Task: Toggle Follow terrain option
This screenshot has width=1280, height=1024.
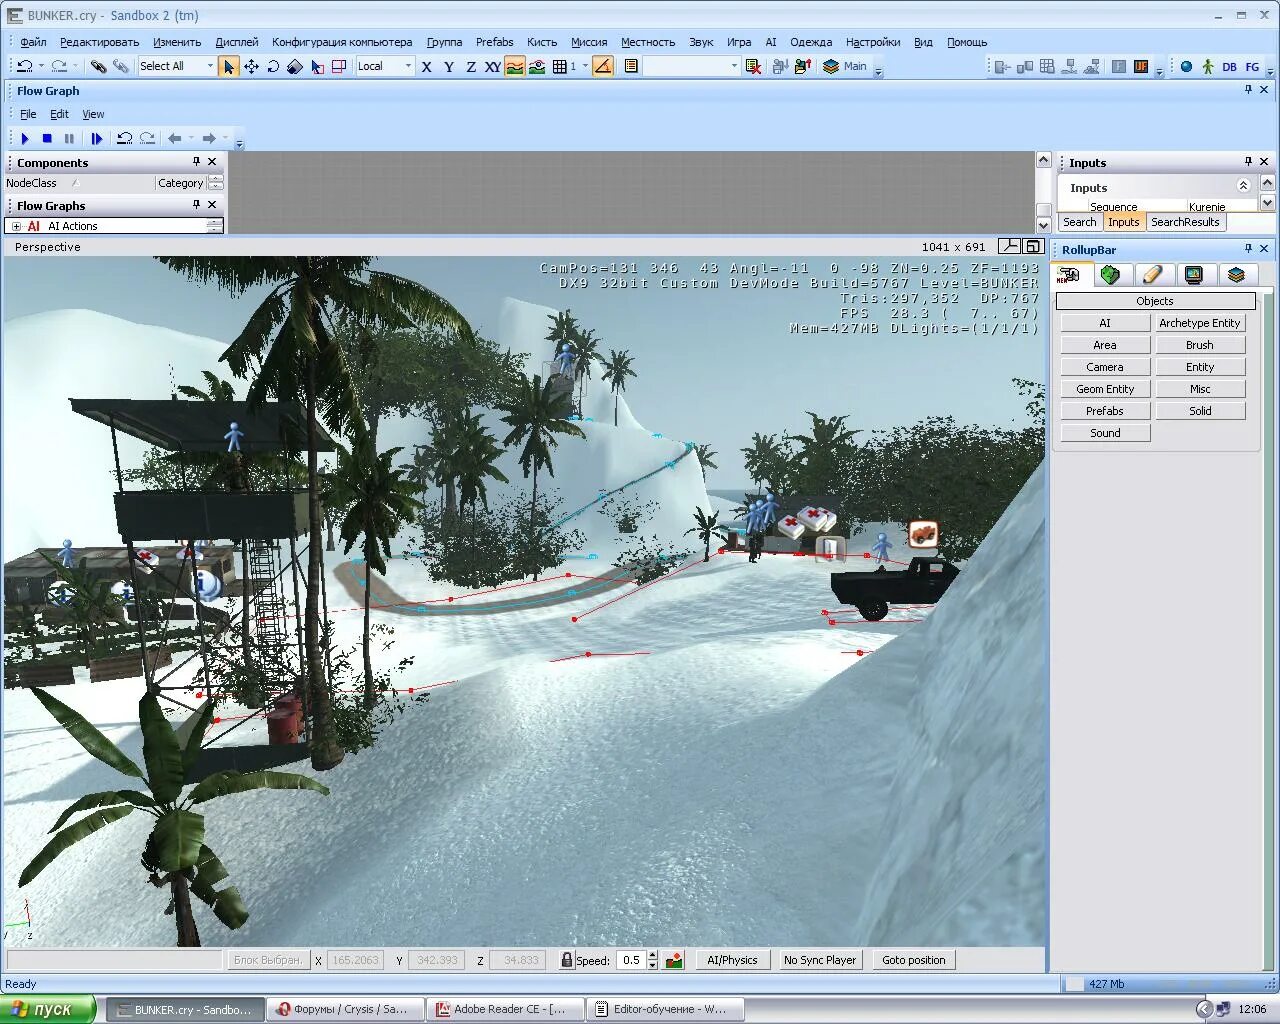Action: coord(515,66)
